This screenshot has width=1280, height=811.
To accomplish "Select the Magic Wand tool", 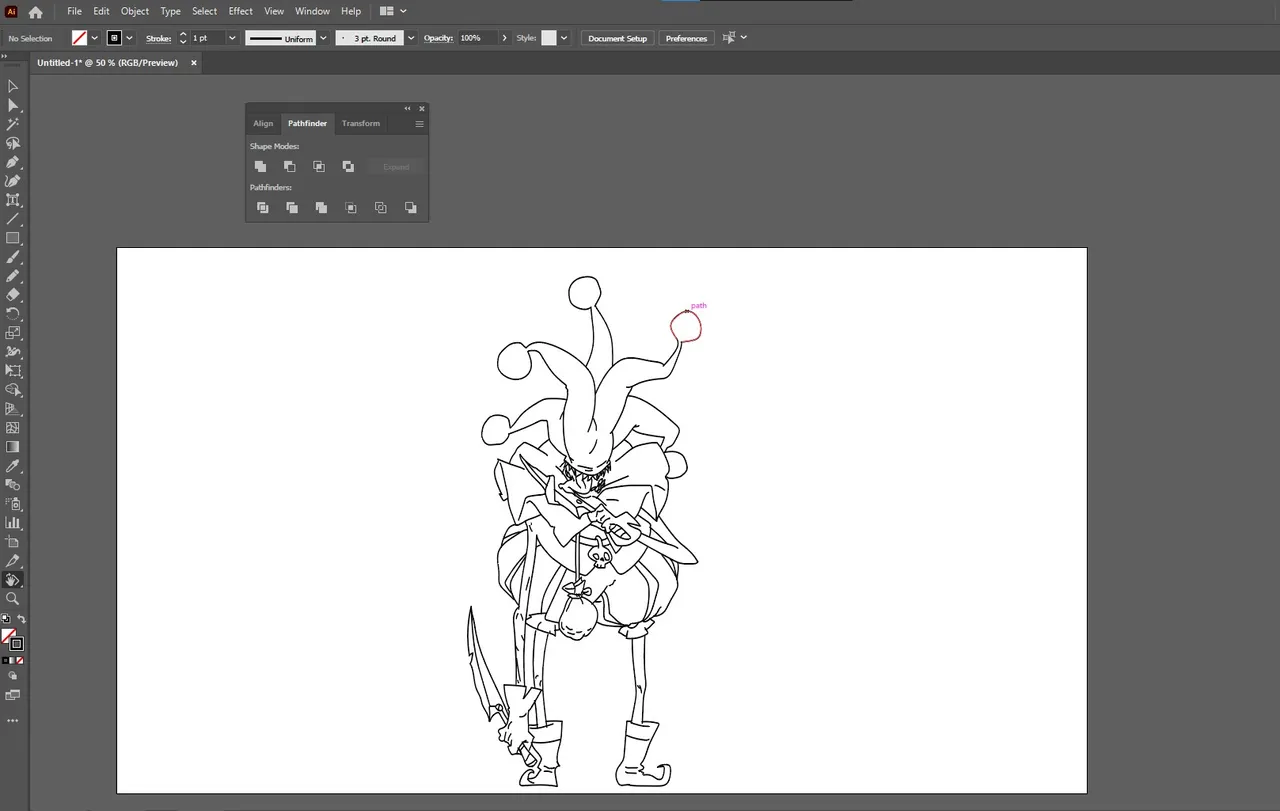I will (x=13, y=124).
